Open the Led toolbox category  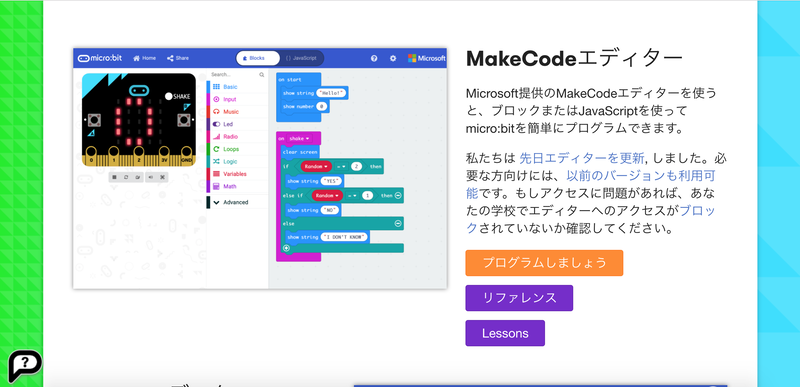click(237, 124)
